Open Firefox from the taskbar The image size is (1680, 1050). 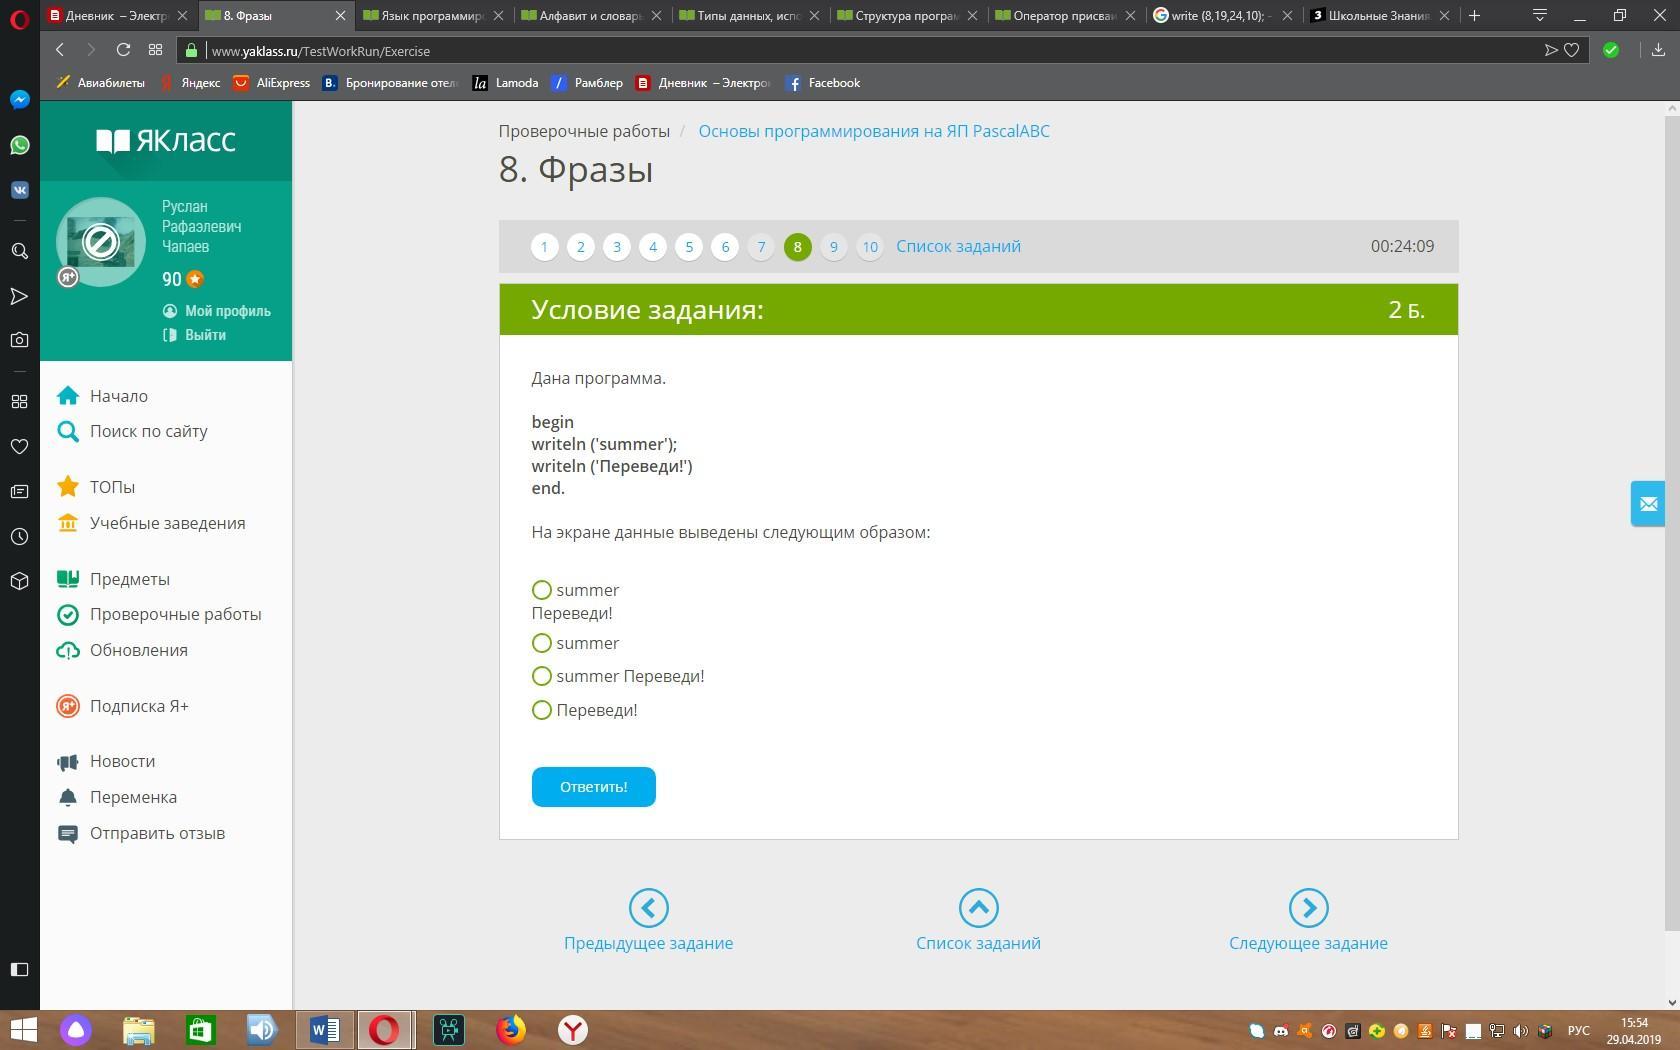511,1030
